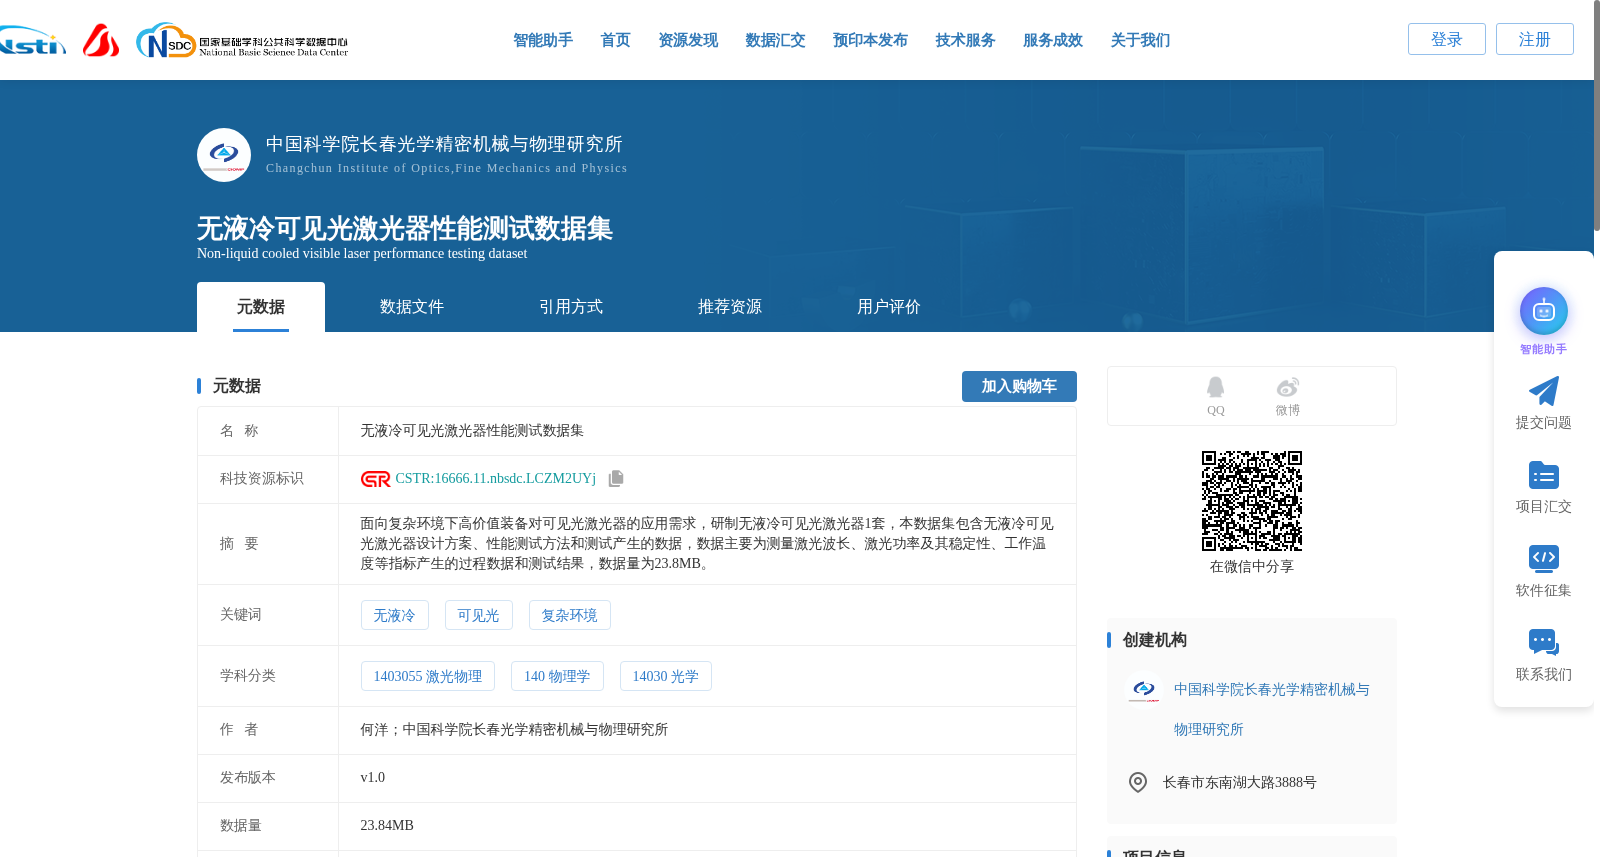Open the 中国科学院长春光学精密机械与物理研究所 institution link
This screenshot has height=857, width=1600.
tap(1271, 709)
